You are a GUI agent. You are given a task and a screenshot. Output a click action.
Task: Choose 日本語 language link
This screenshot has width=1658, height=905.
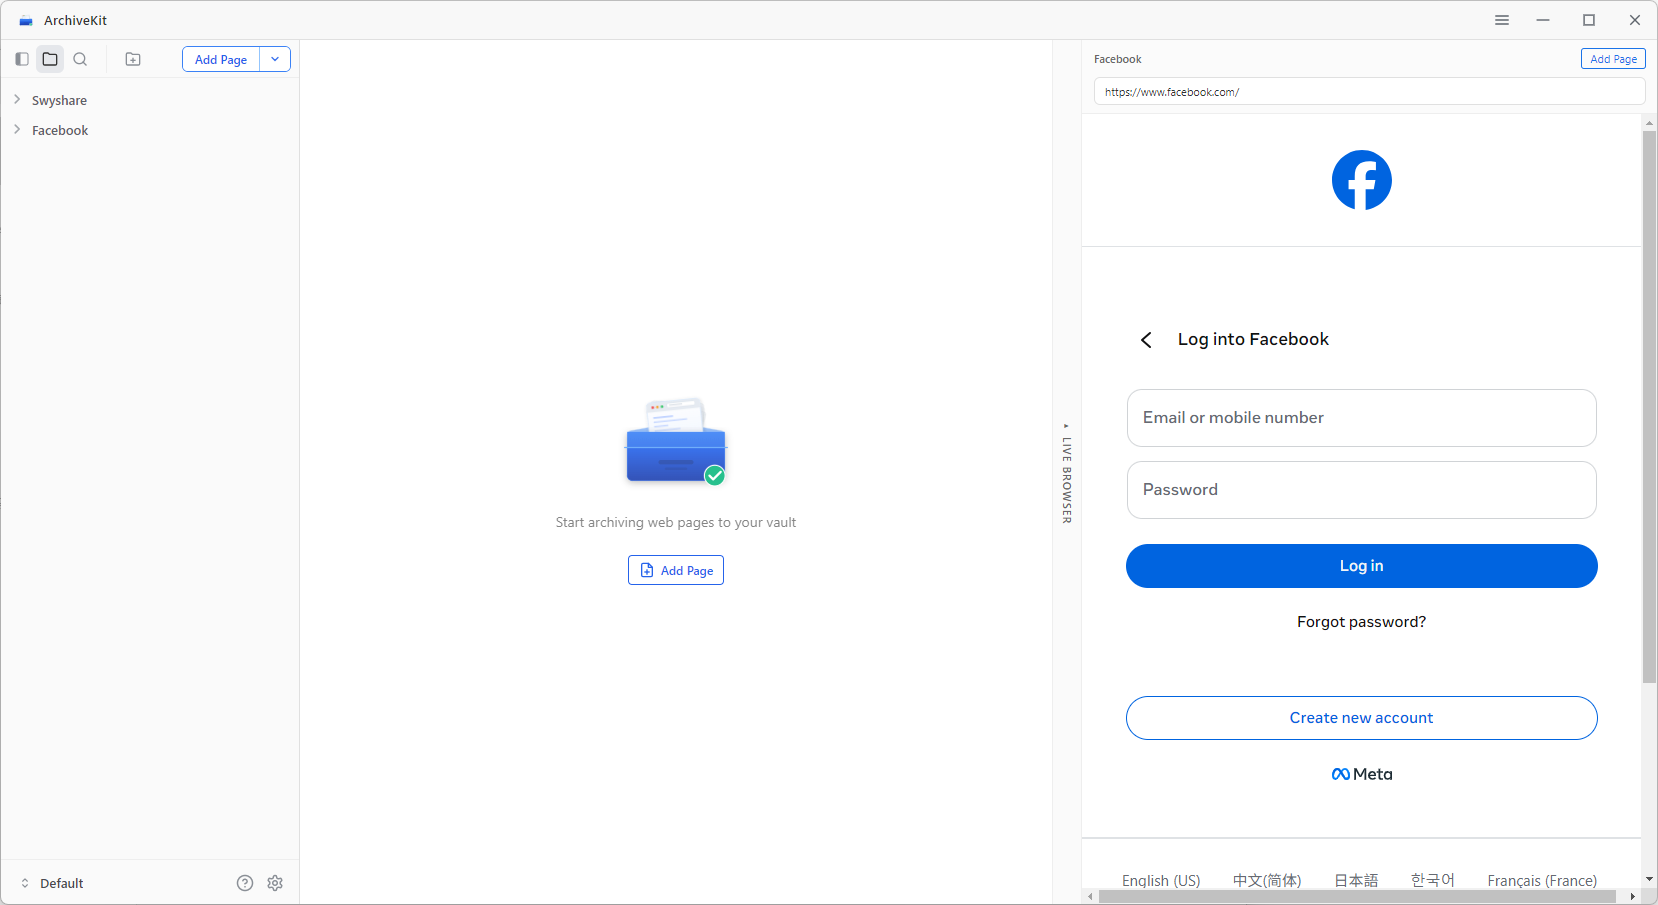point(1356,880)
